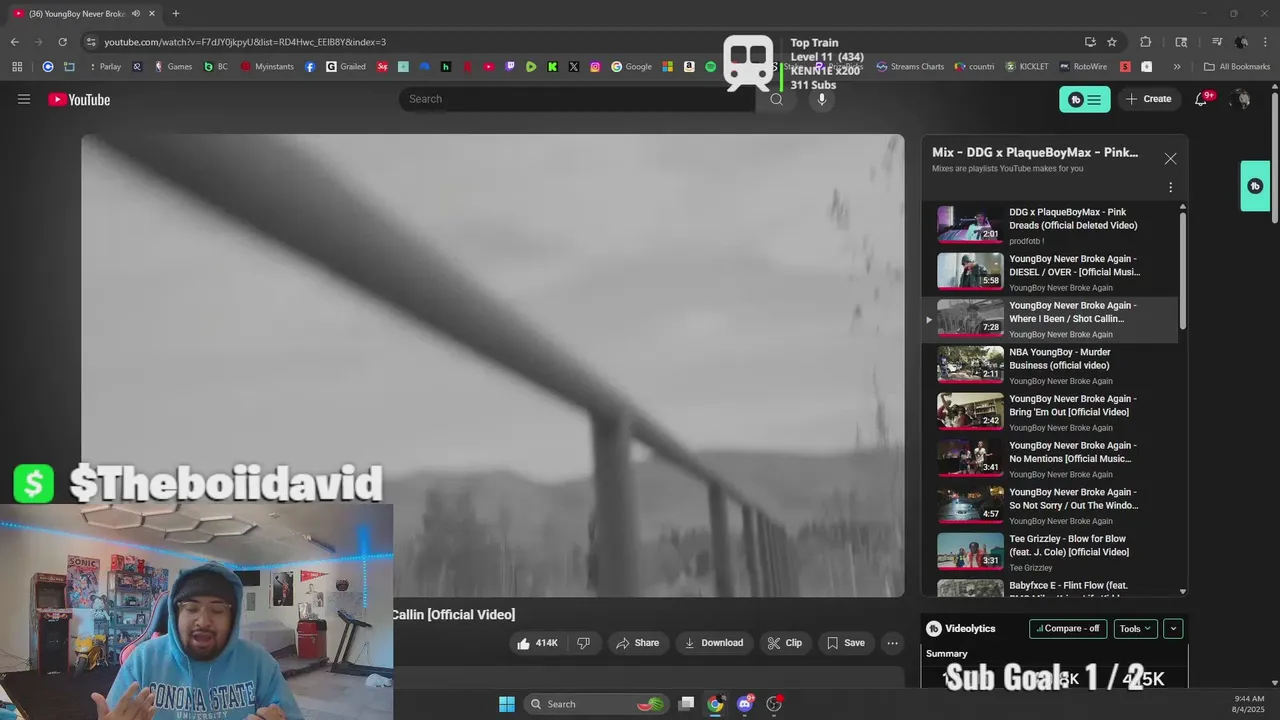Open the Instagram bookmark icon
The height and width of the screenshot is (720, 1280).
(595, 67)
